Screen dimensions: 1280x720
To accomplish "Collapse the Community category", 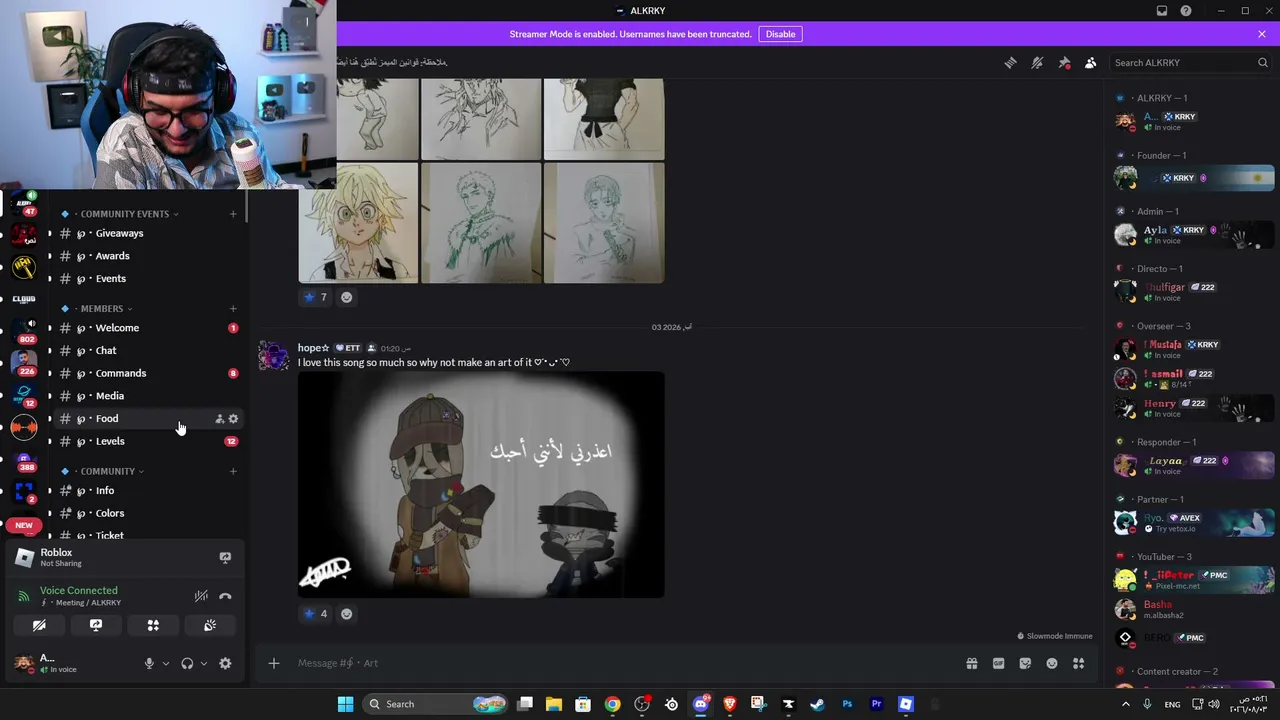I will 107,471.
